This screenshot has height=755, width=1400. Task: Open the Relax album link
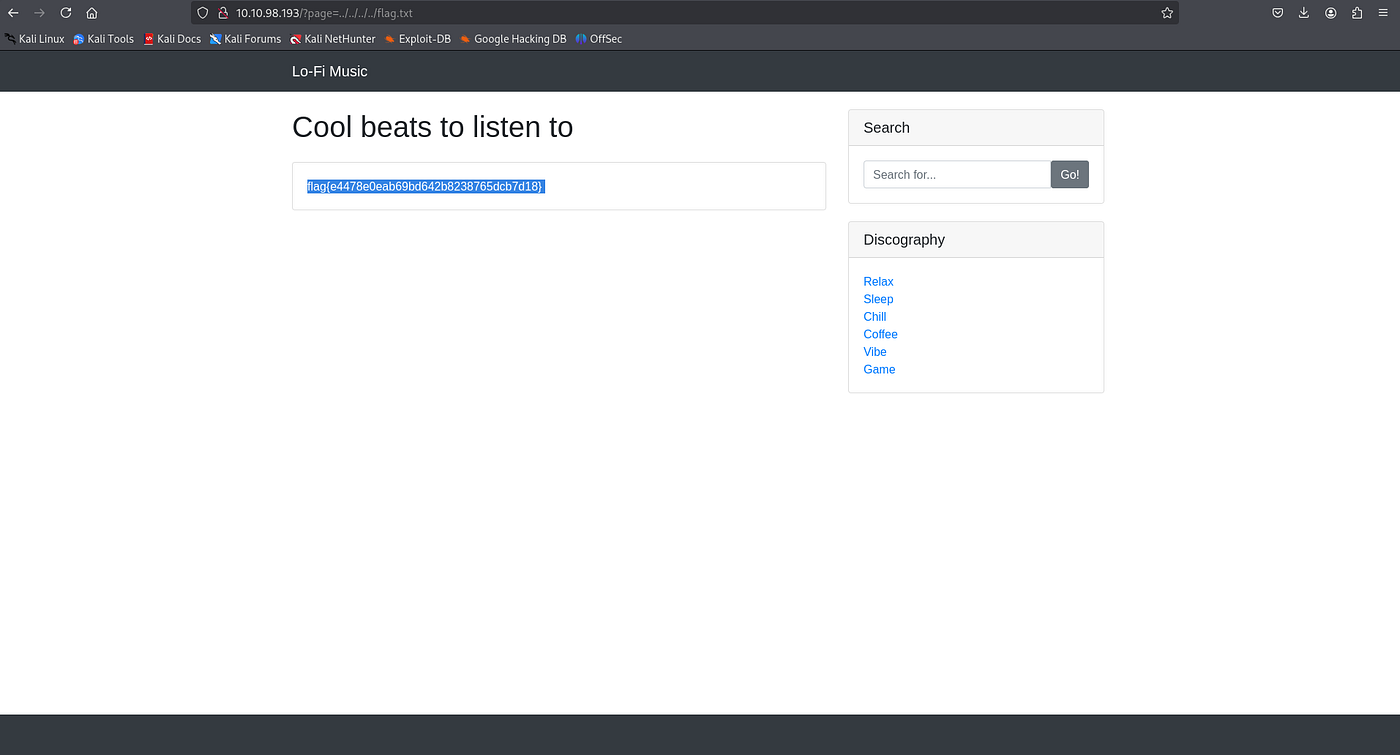click(878, 281)
